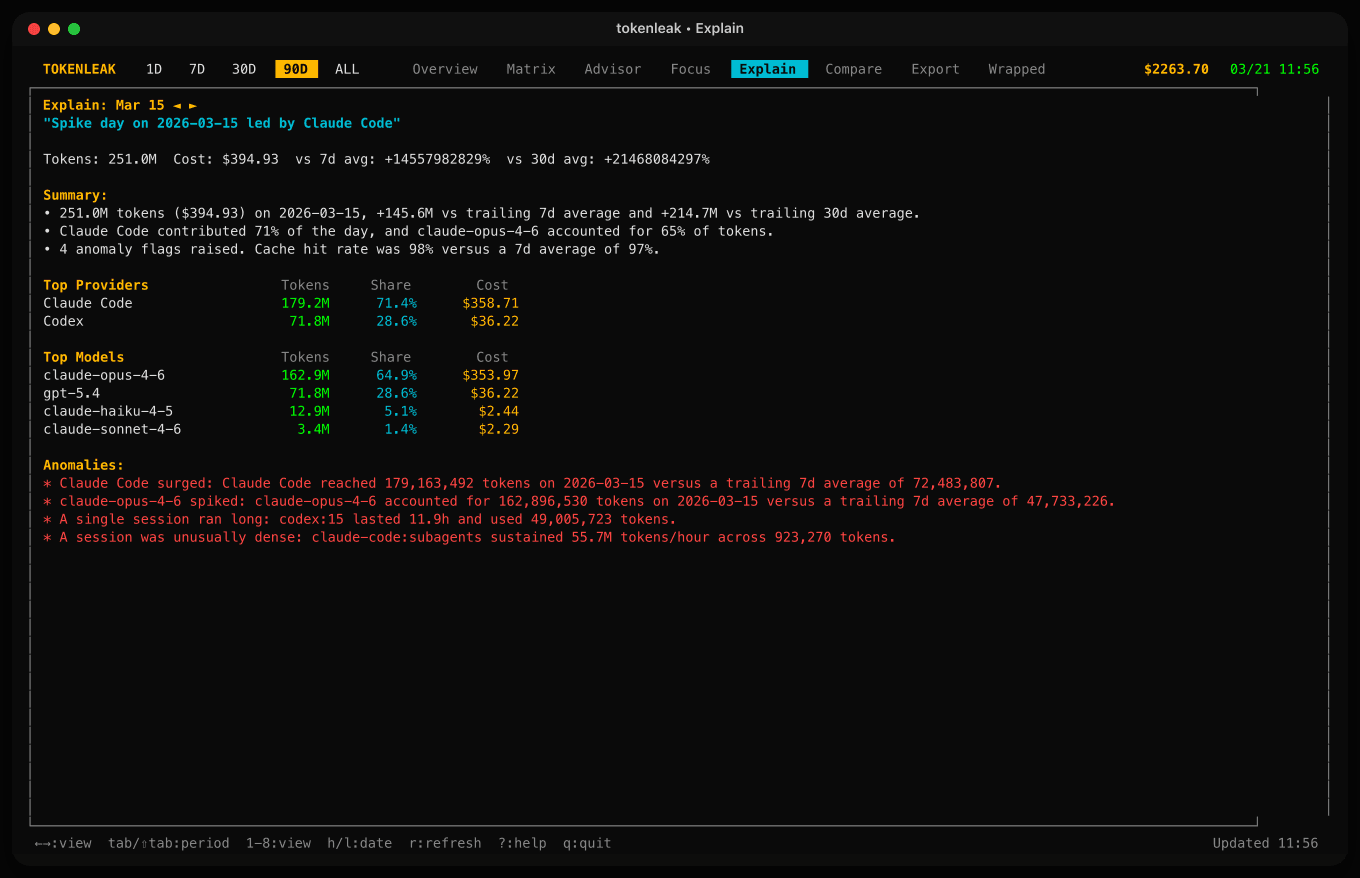1360x878 pixels.
Task: Click the Claude Code surged anomaly
Action: (x=522, y=483)
